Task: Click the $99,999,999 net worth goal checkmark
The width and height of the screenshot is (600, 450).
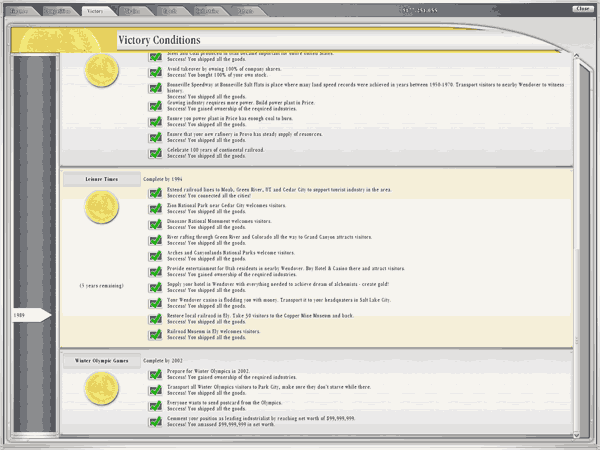Action: click(155, 422)
